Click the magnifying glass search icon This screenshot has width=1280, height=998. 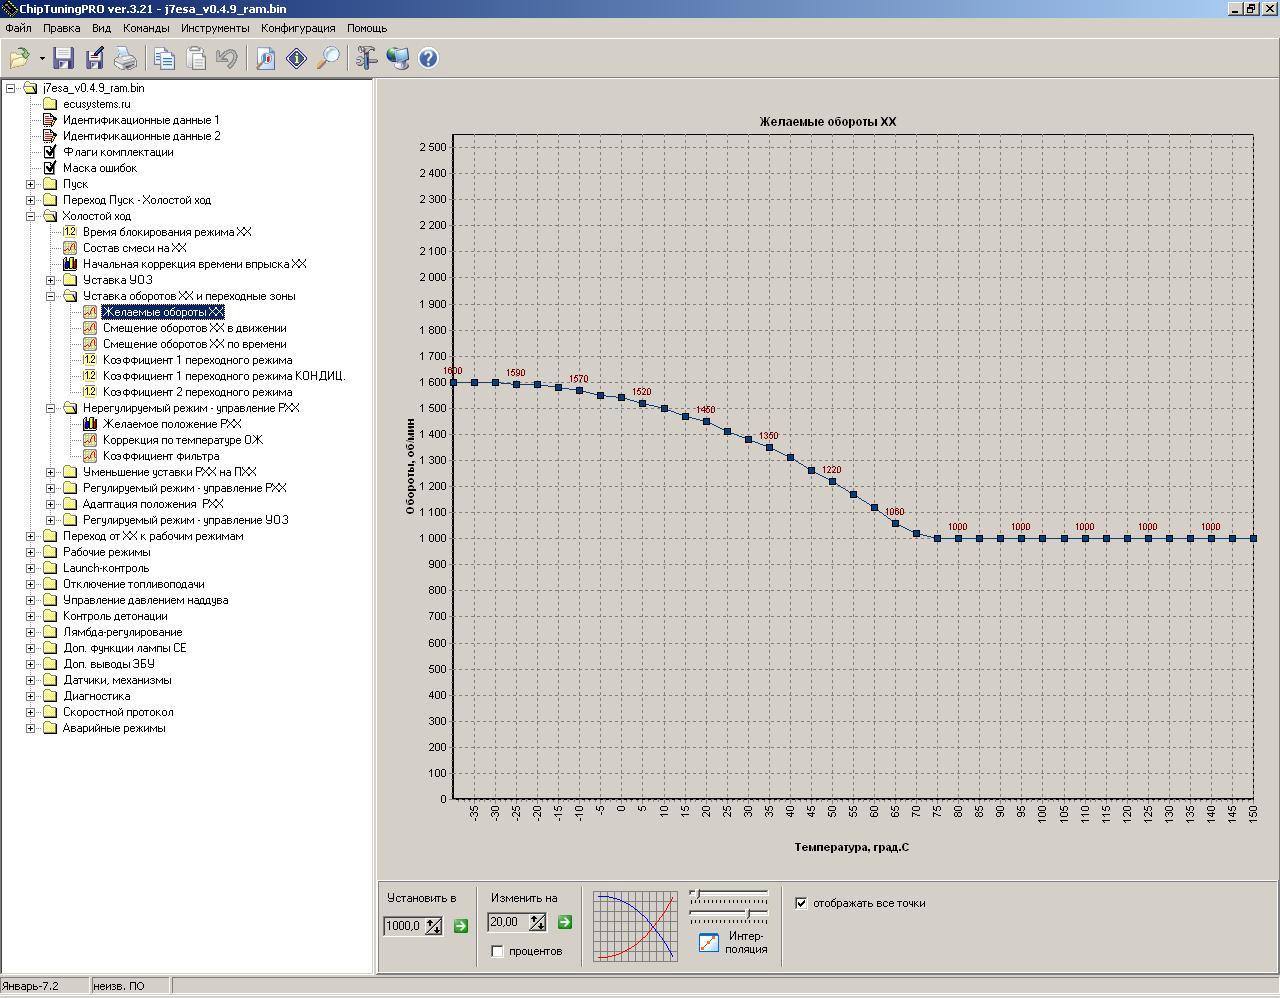click(x=328, y=59)
